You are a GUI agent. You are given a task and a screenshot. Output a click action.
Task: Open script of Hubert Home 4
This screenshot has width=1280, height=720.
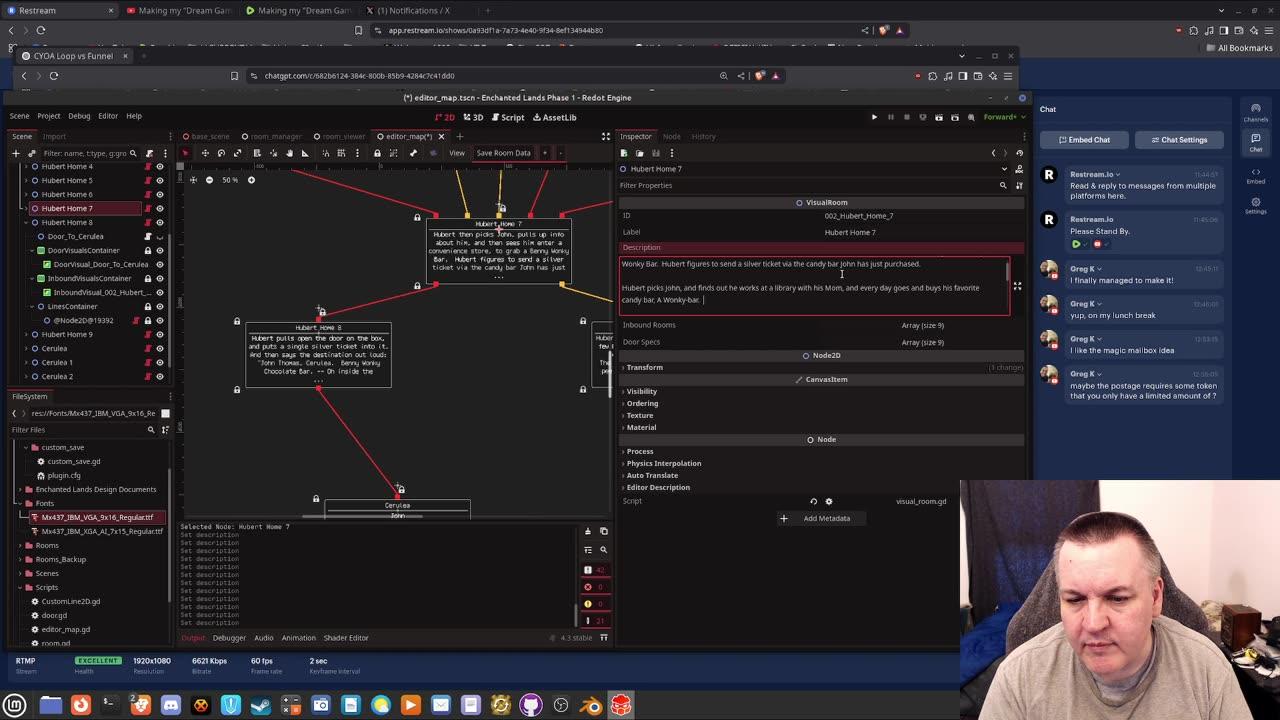(148, 166)
